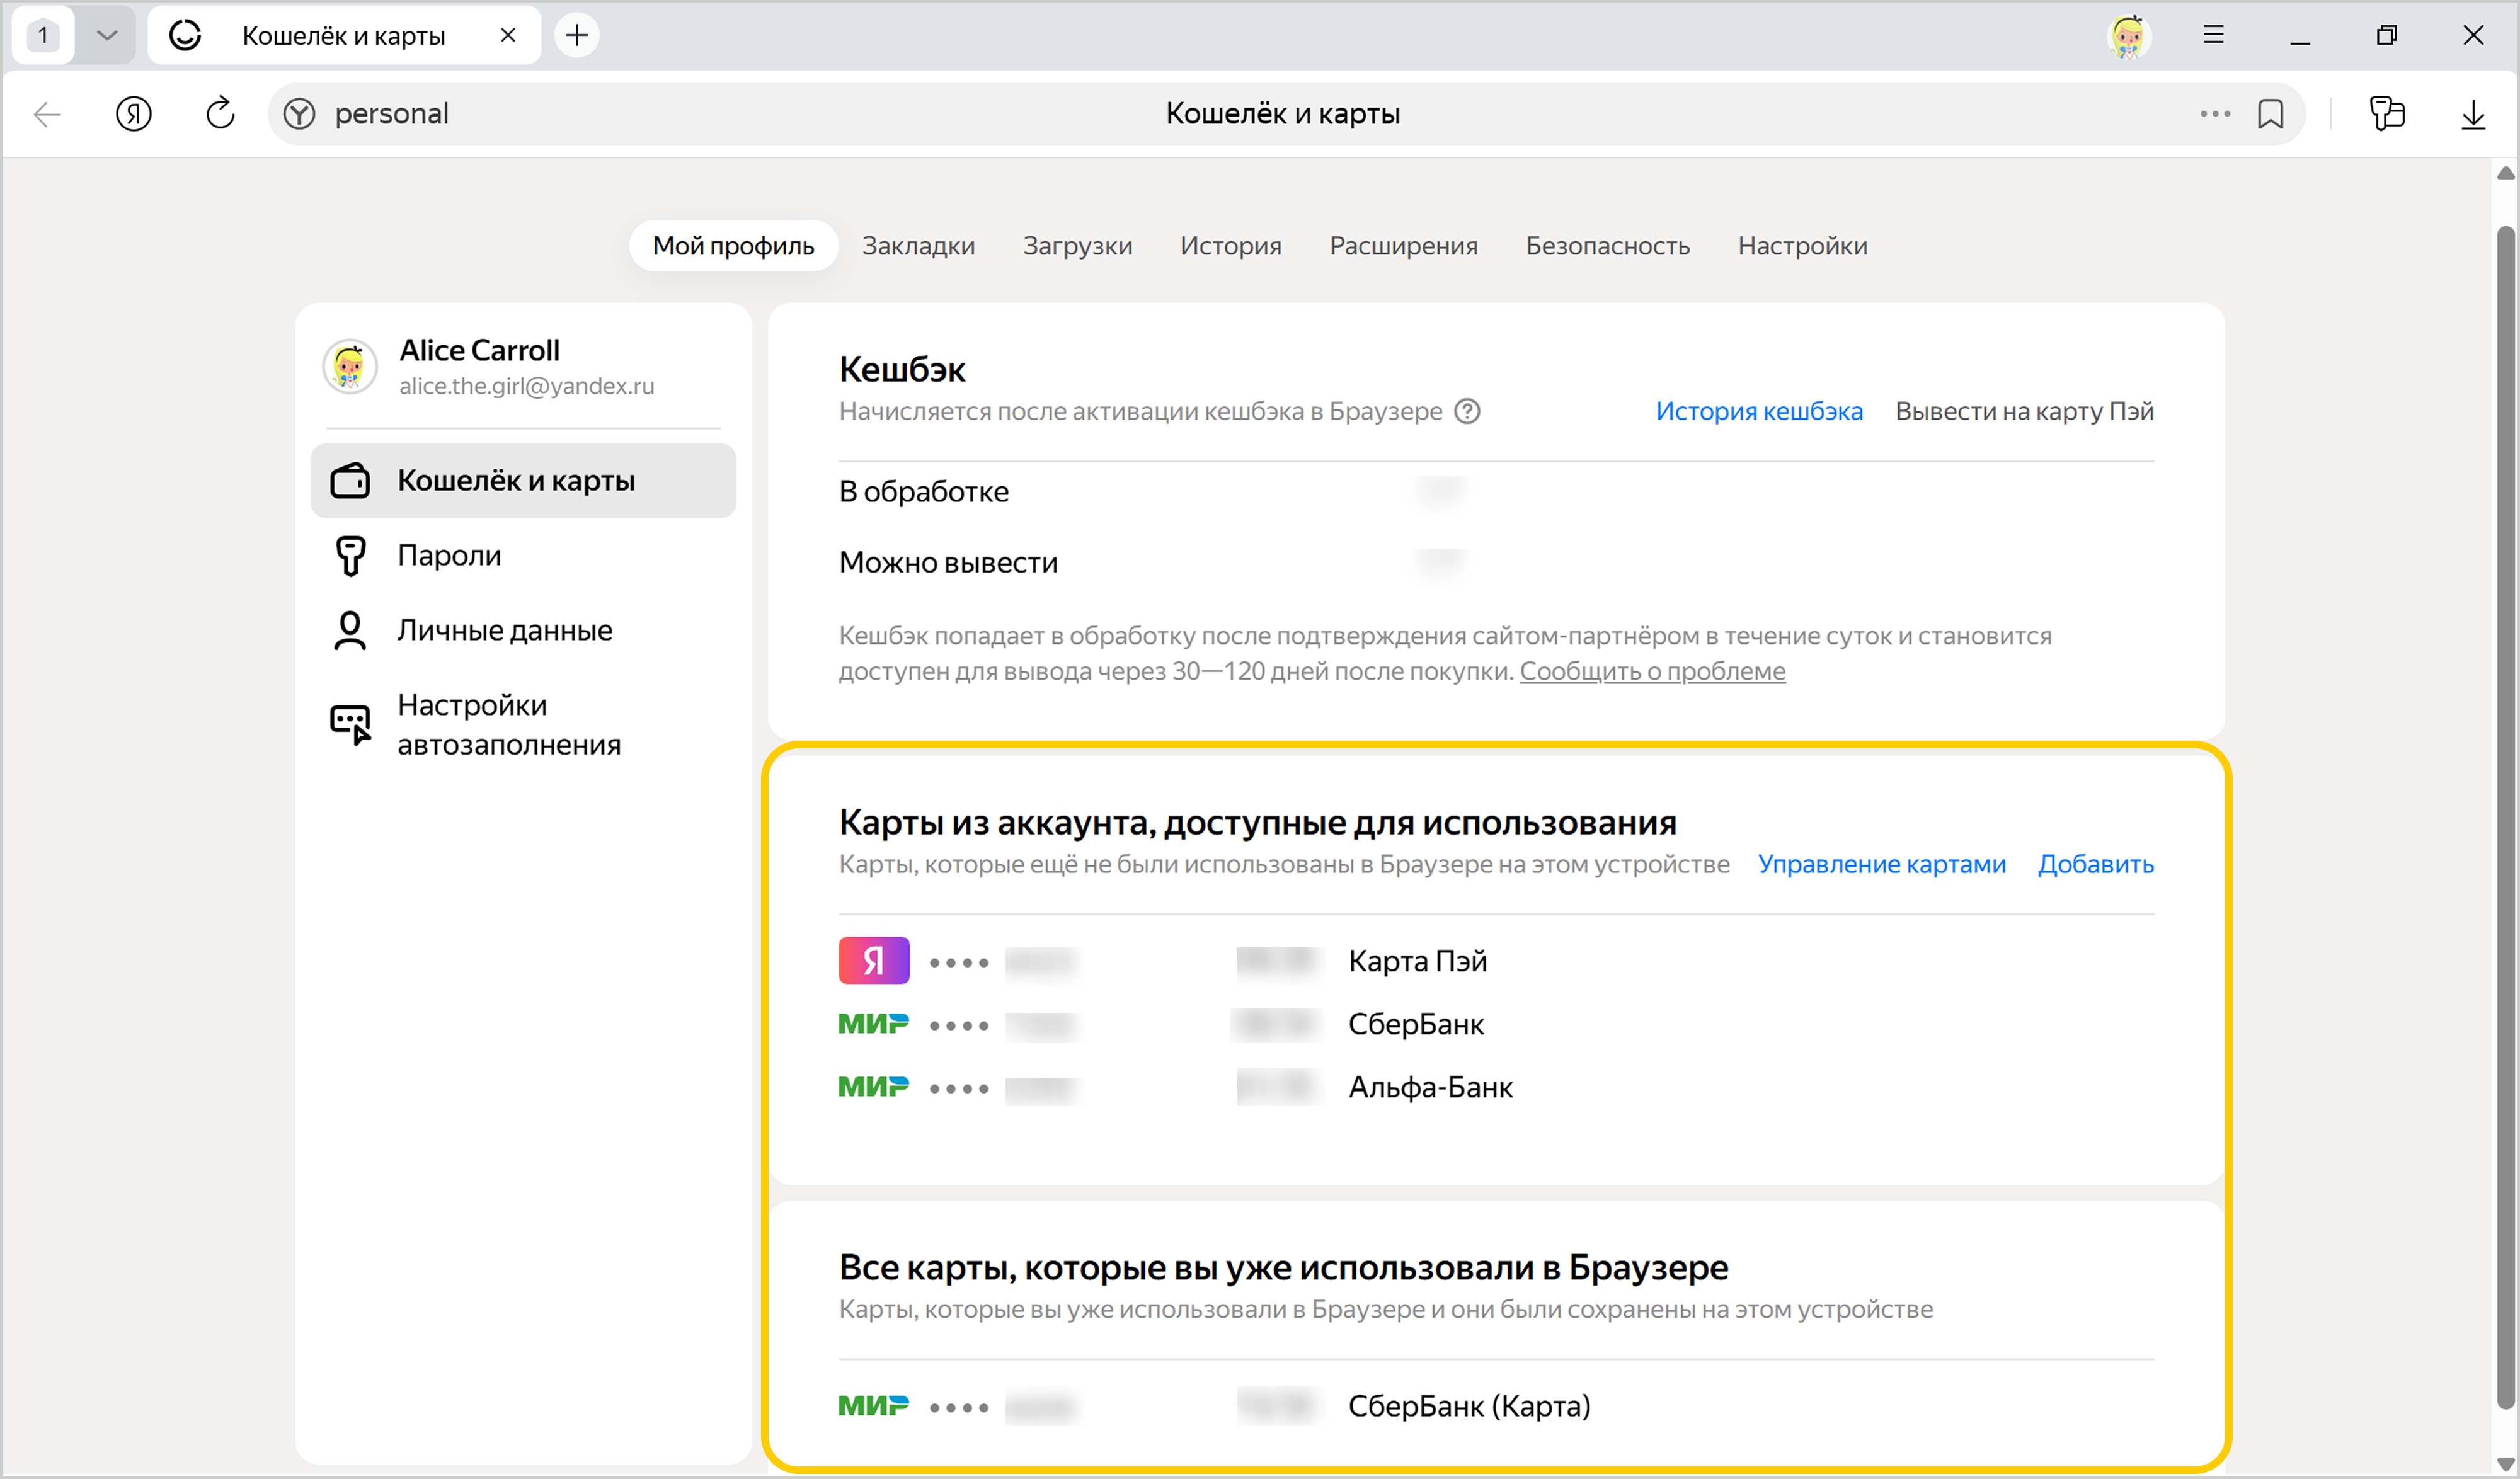Click Добавить to add a card

coord(2095,865)
